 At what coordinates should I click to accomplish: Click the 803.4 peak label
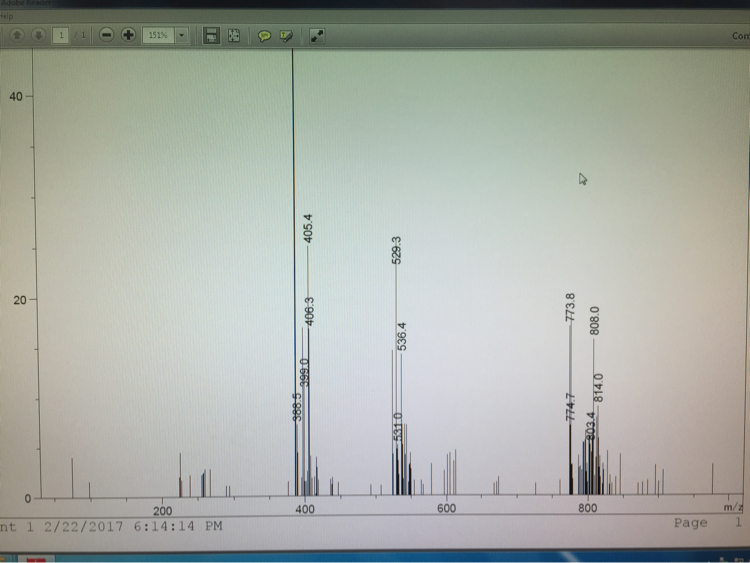[x=591, y=426]
